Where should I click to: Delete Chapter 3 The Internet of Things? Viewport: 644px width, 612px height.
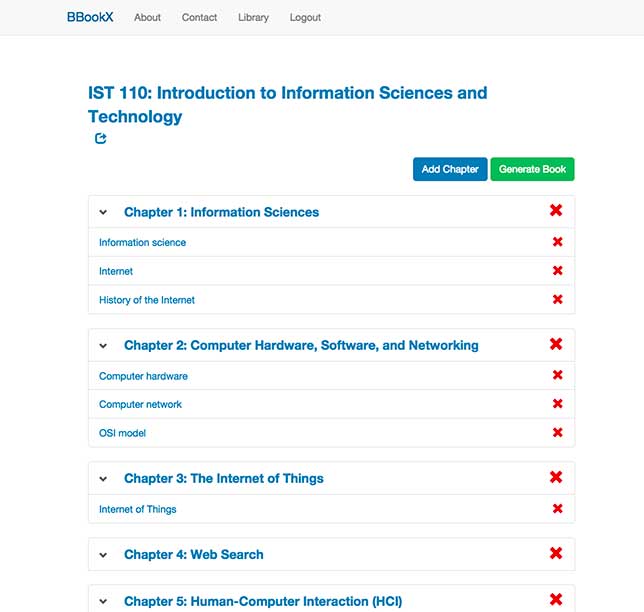[x=556, y=477]
